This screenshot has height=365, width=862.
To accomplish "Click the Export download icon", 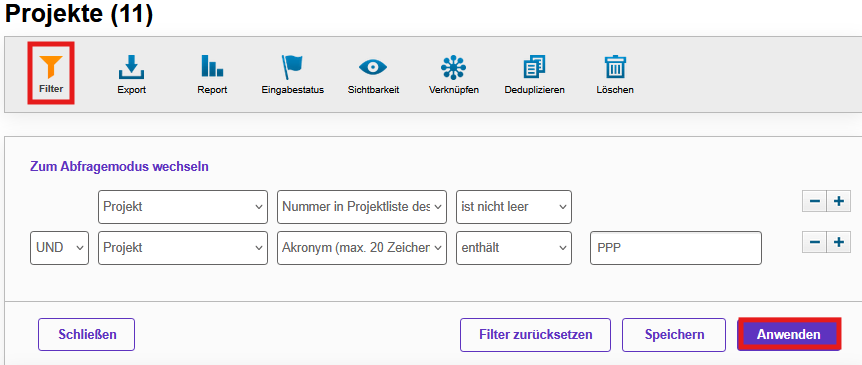I will pos(131,67).
